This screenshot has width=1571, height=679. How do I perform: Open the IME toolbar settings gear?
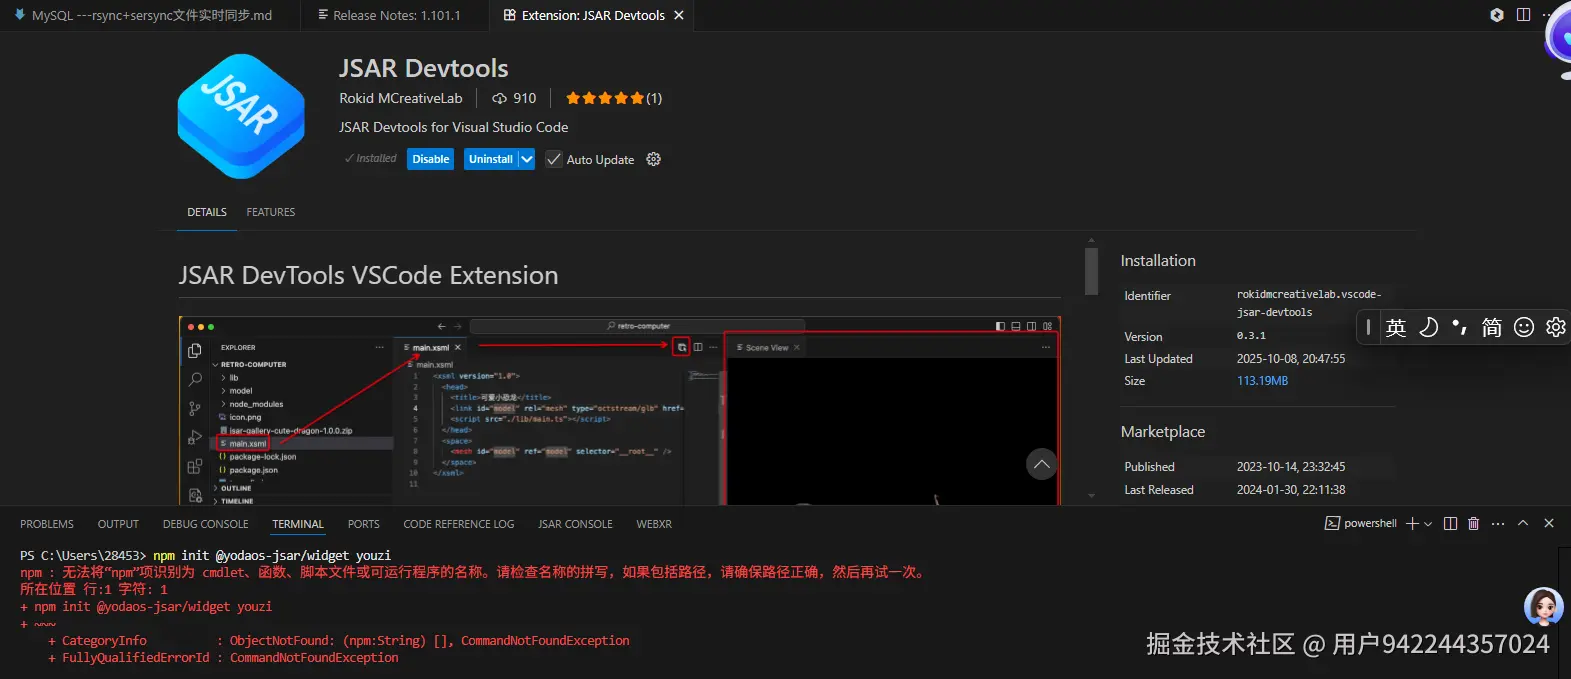click(x=1555, y=327)
